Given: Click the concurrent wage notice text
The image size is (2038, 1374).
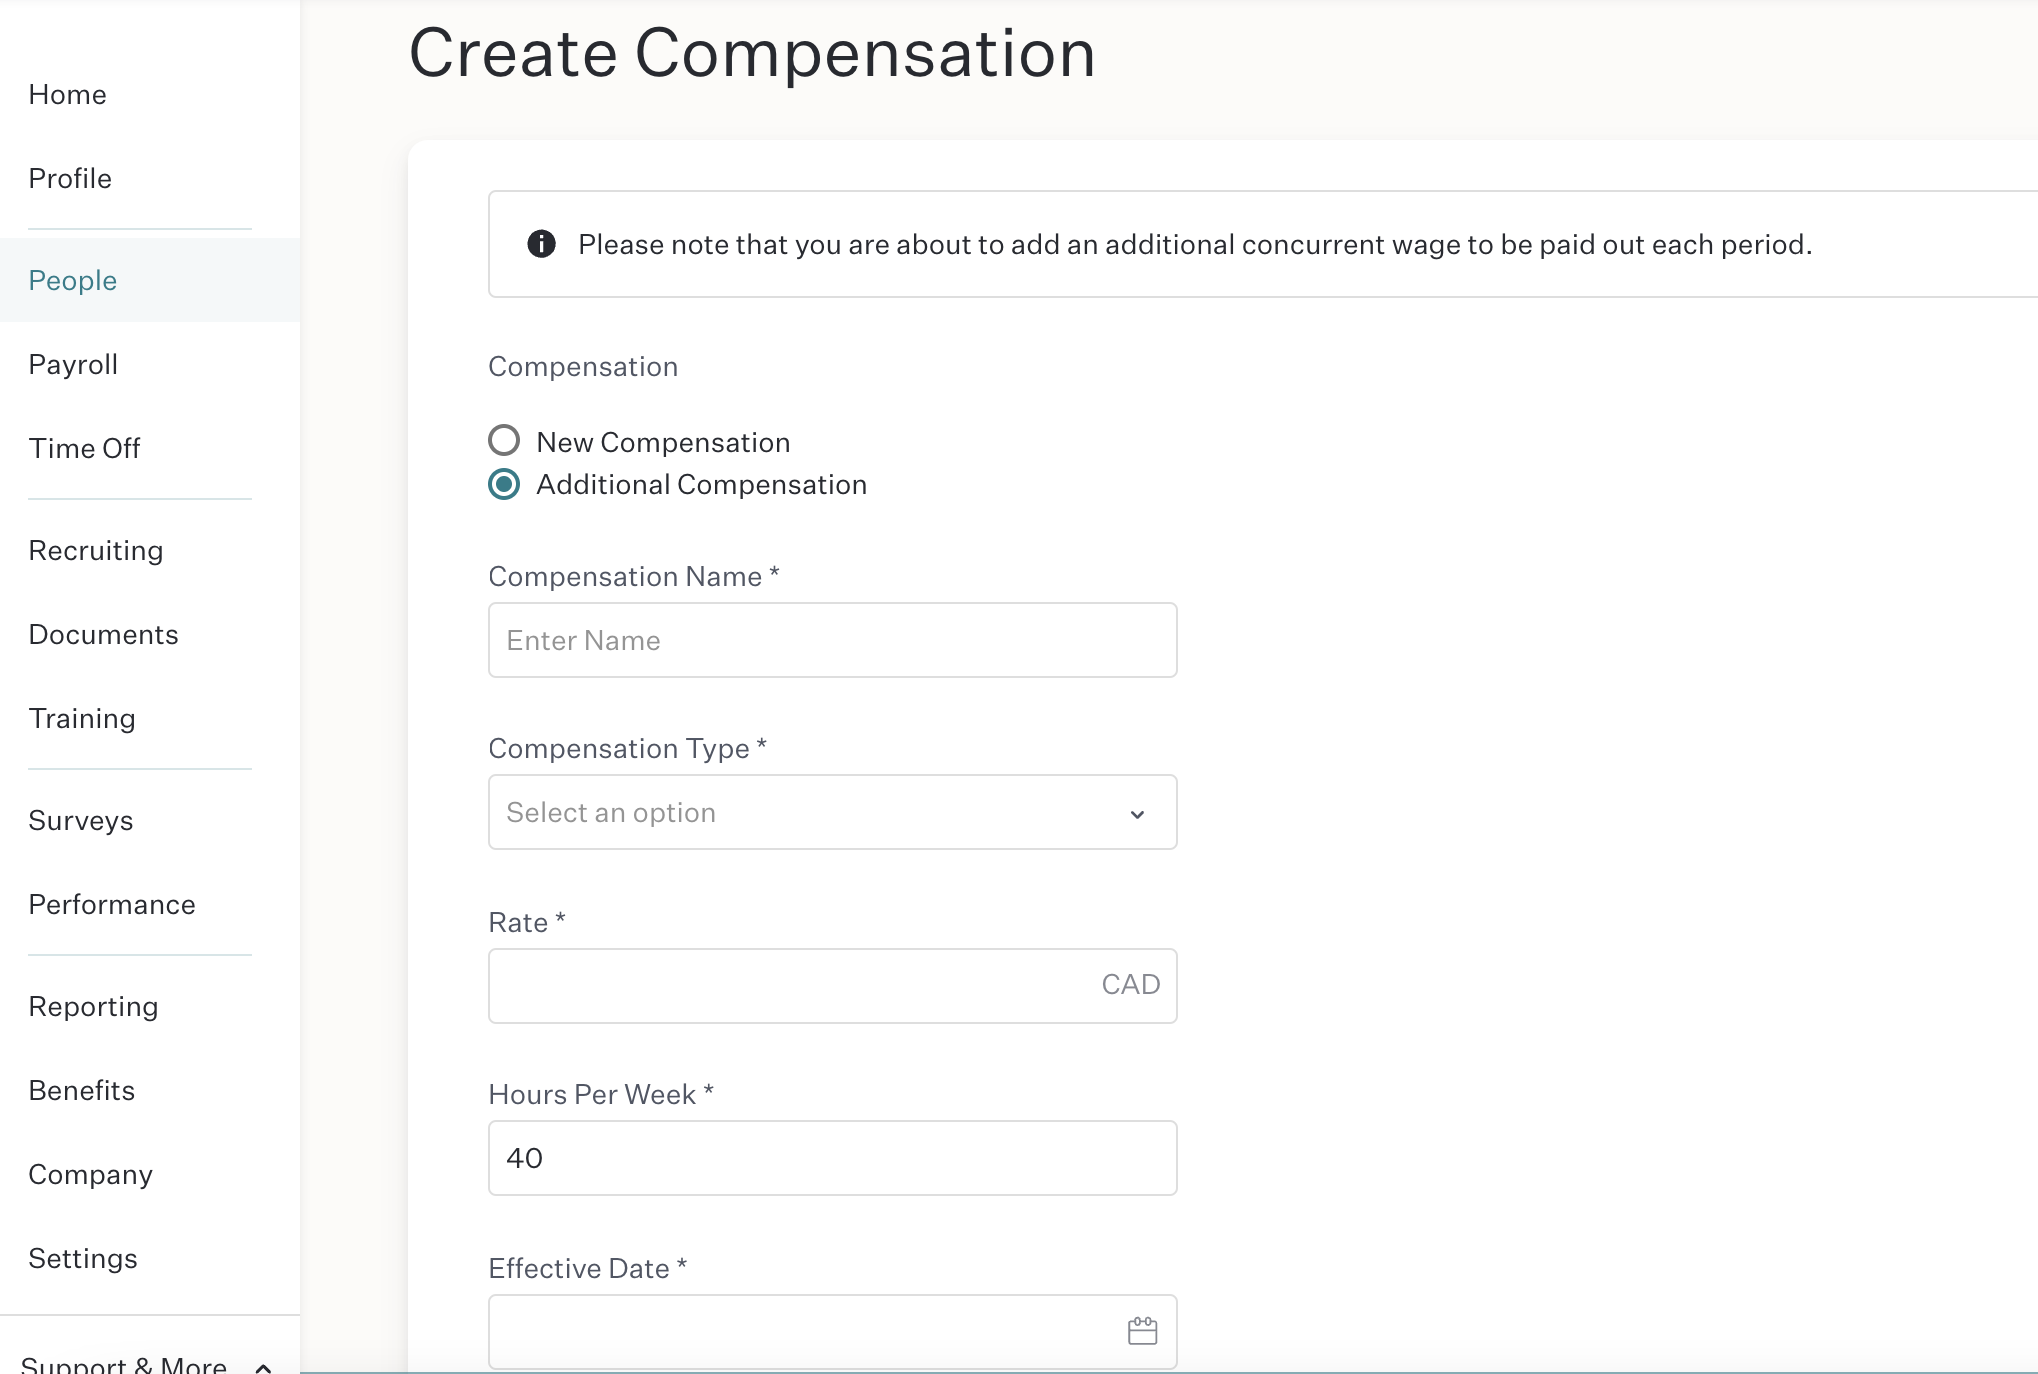Looking at the screenshot, I should point(1195,244).
